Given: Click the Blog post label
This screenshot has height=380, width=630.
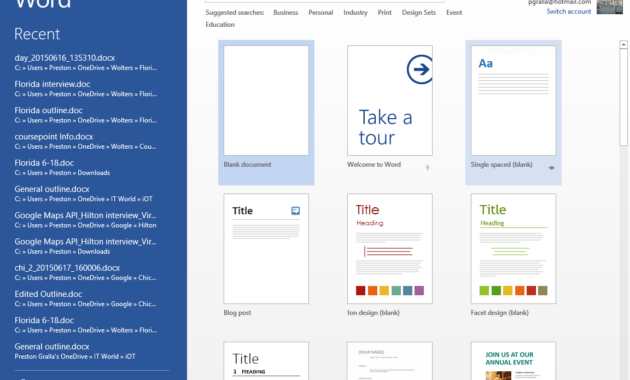Looking at the screenshot, I should click(x=237, y=313).
